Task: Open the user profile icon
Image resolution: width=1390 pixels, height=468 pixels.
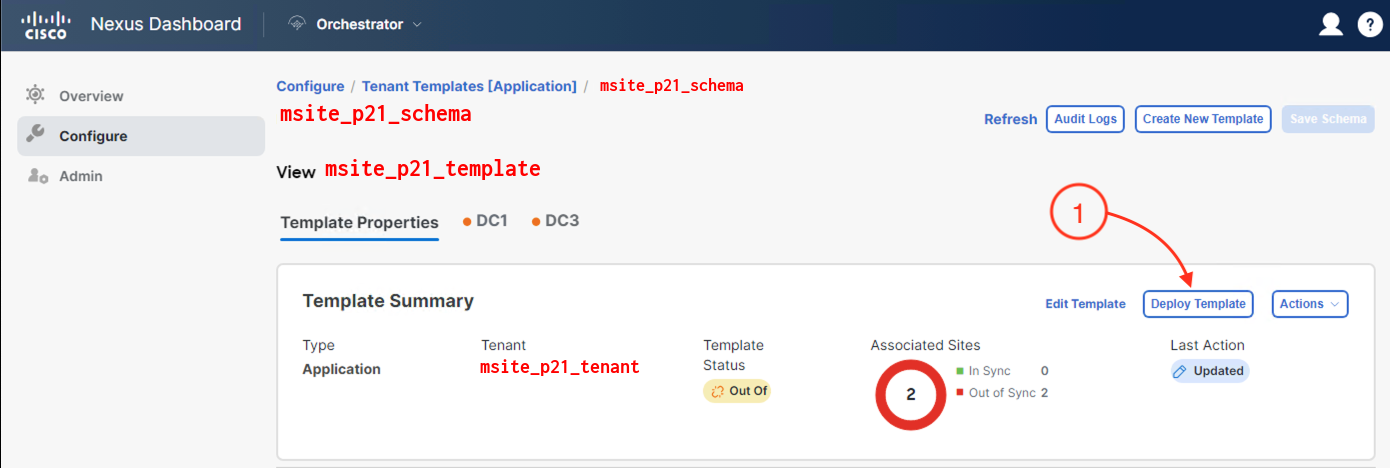Action: (1330, 25)
